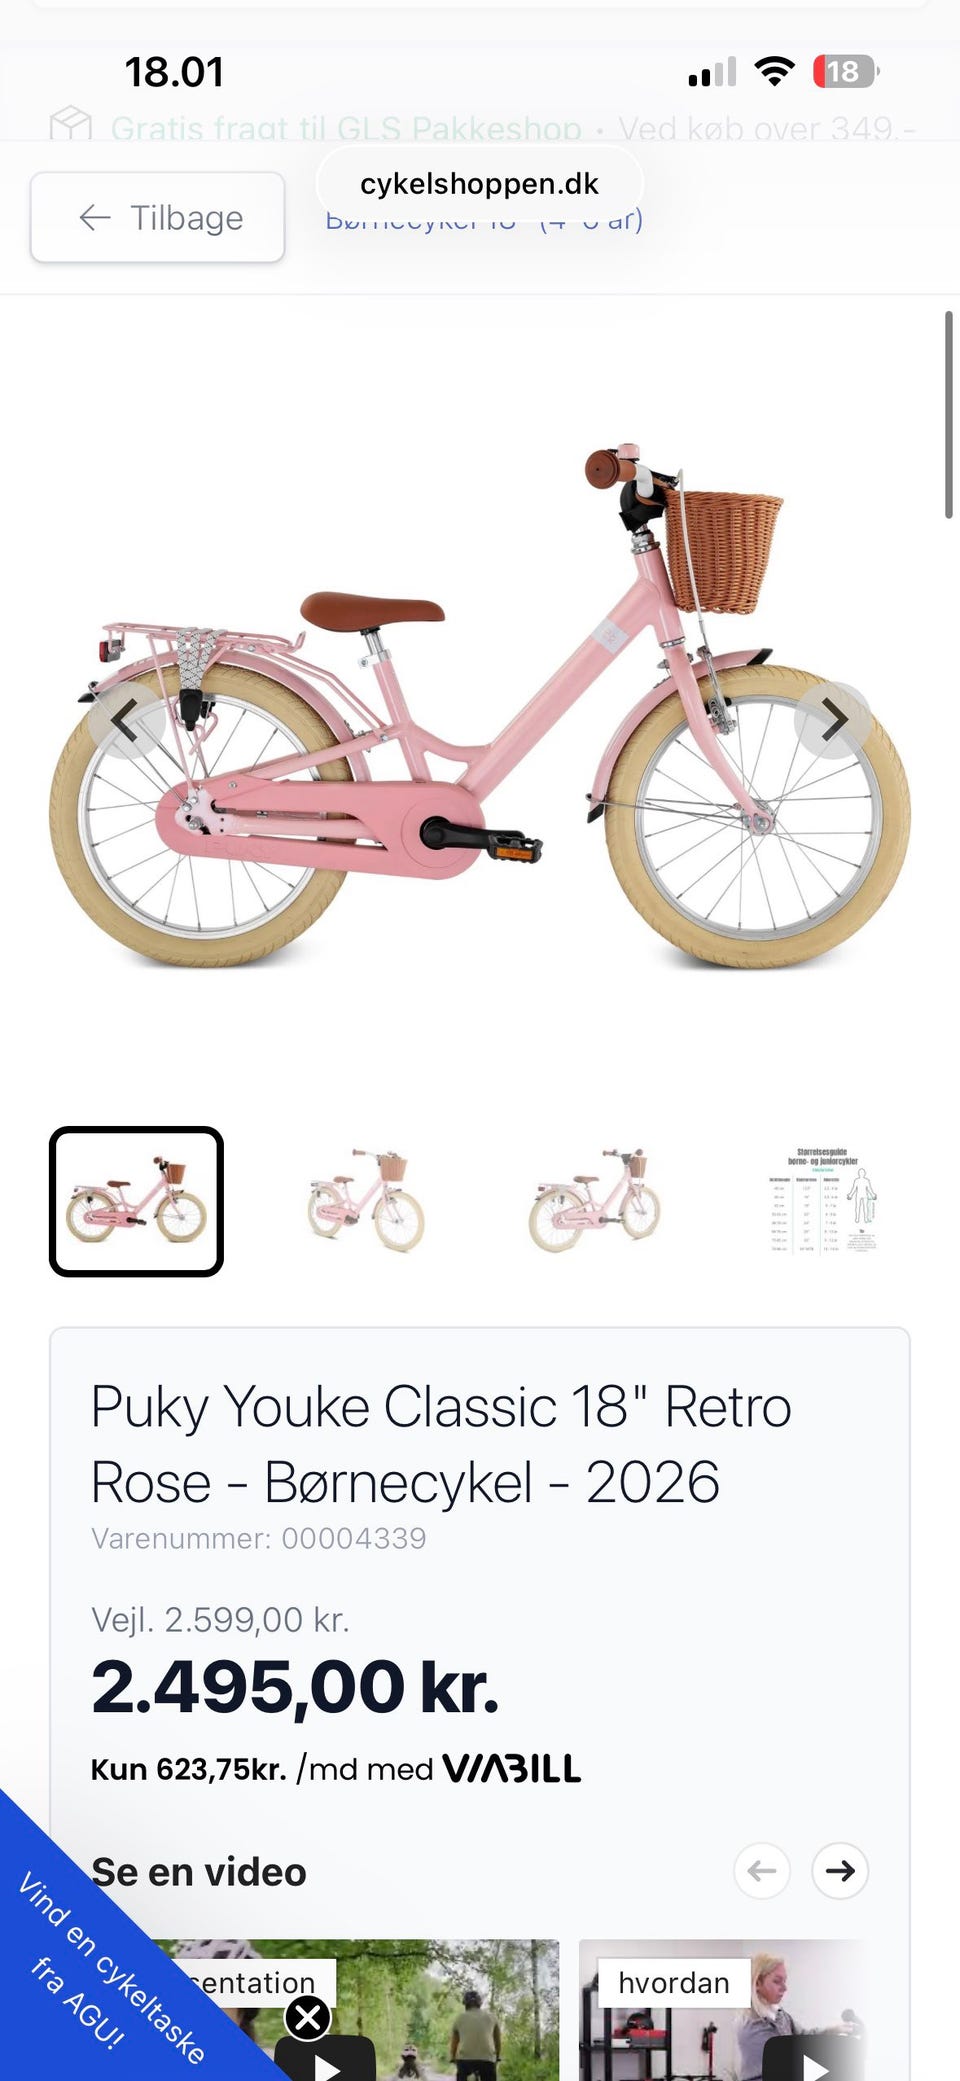Close the Vind en cykeltaske banner
Viewport: 960px width, 2081px height.
[x=308, y=2018]
